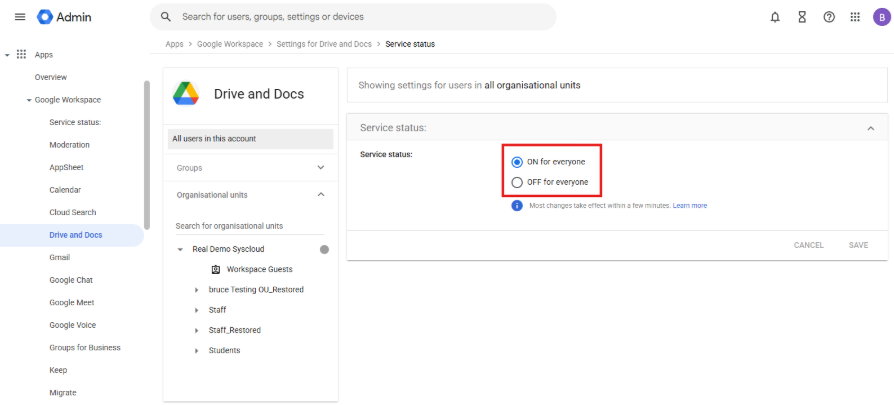Expand the Groups section chevron
Screen dimensions: 894x405
coord(321,168)
